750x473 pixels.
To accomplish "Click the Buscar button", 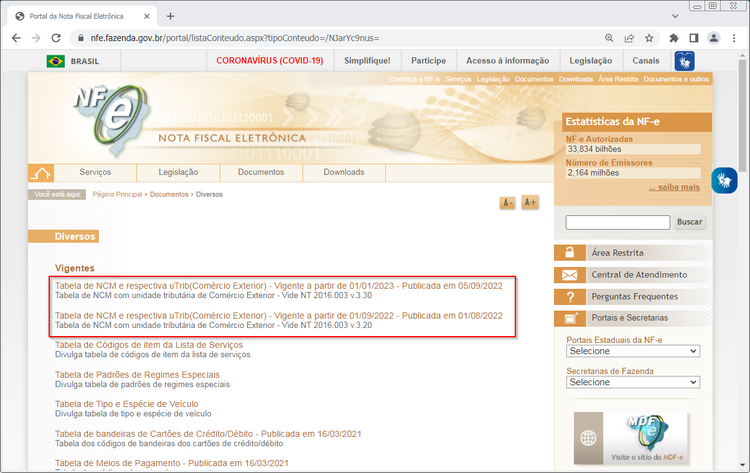I will click(689, 222).
